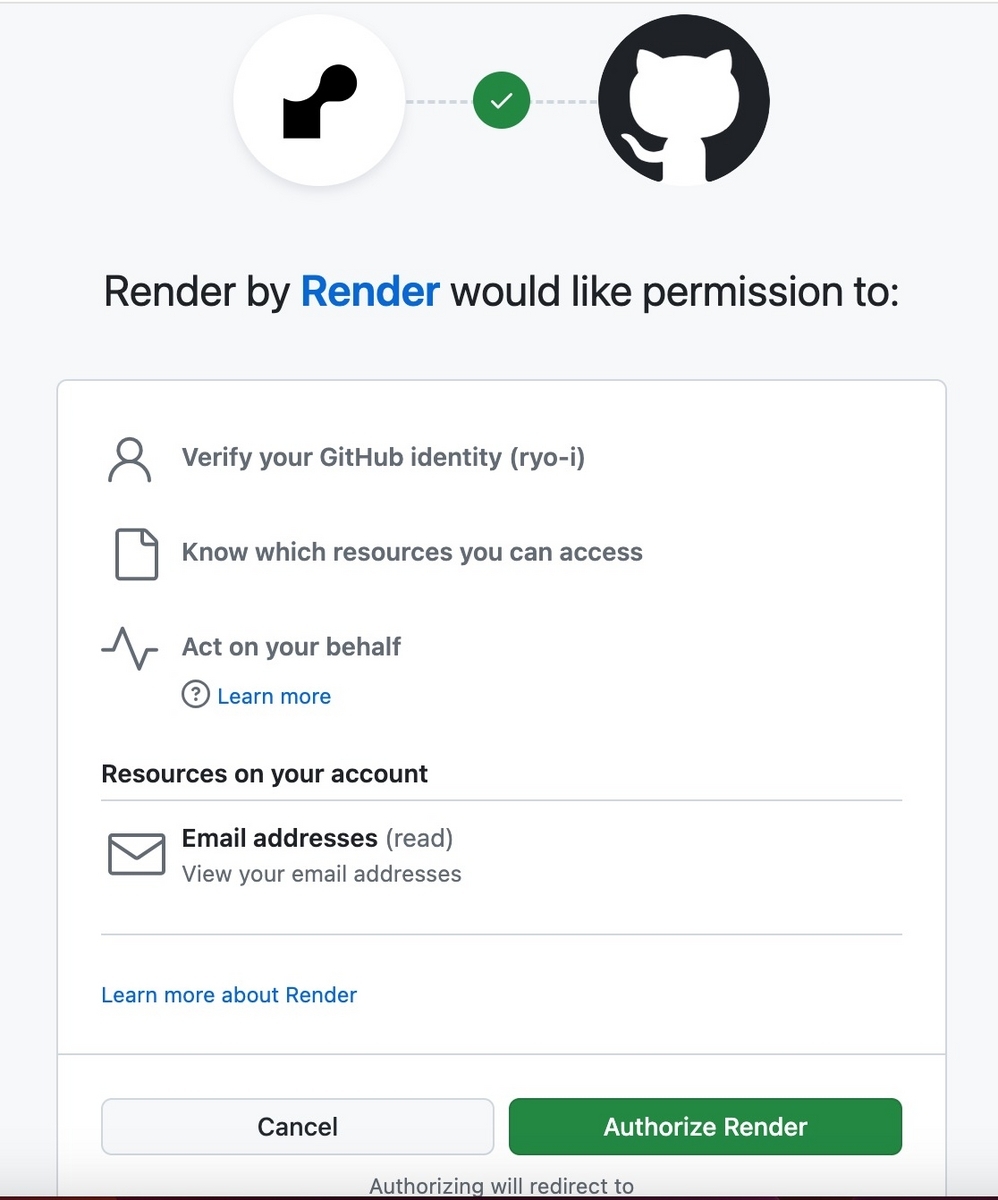Screen dimensions: 998x1200
Task: Click the Authorizing will redirect to text
Action: click(x=502, y=1186)
